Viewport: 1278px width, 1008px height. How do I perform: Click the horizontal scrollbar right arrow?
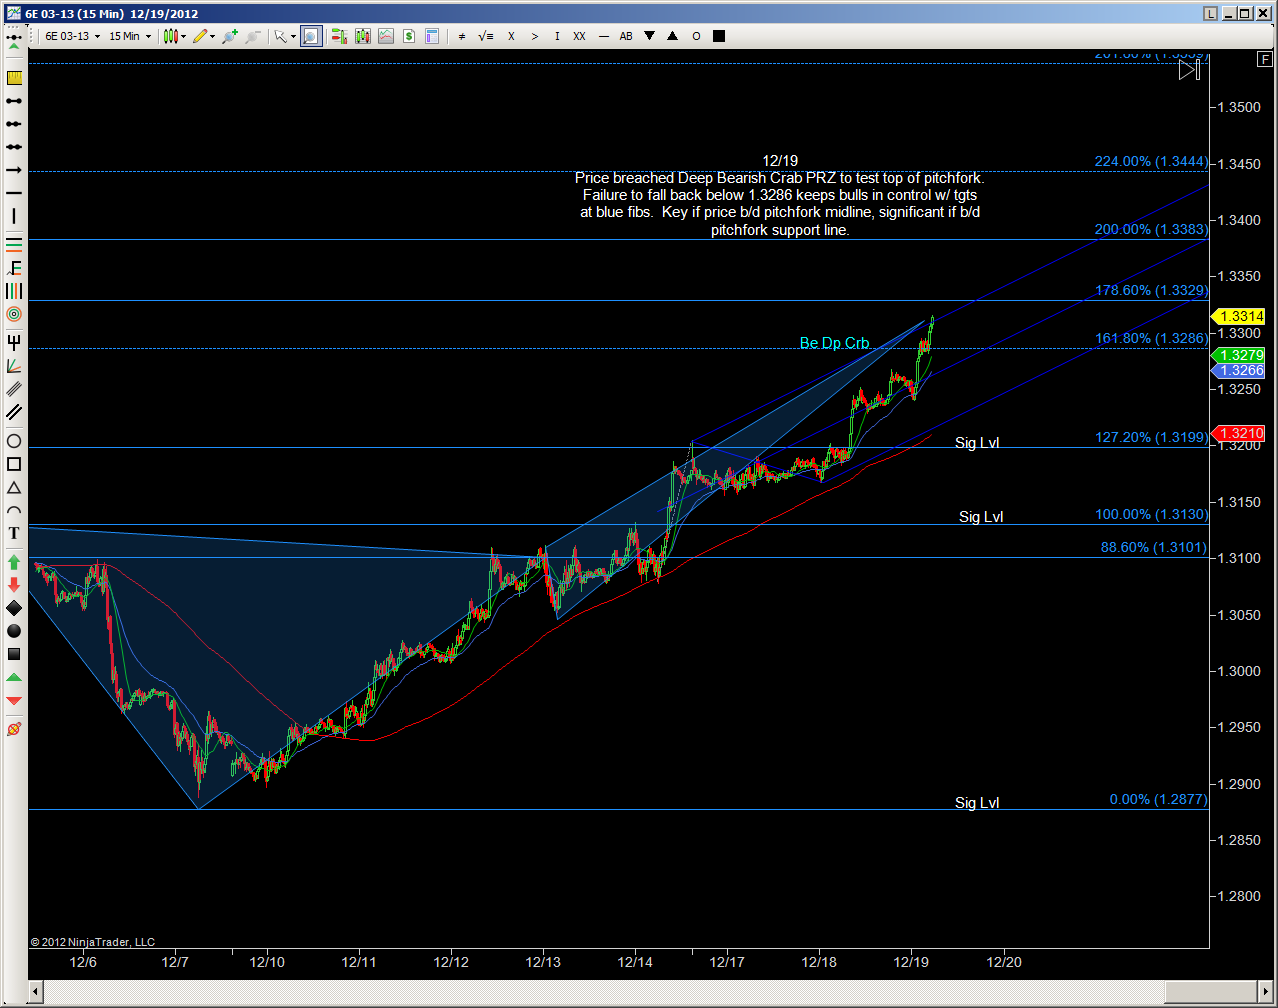[x=1266, y=991]
